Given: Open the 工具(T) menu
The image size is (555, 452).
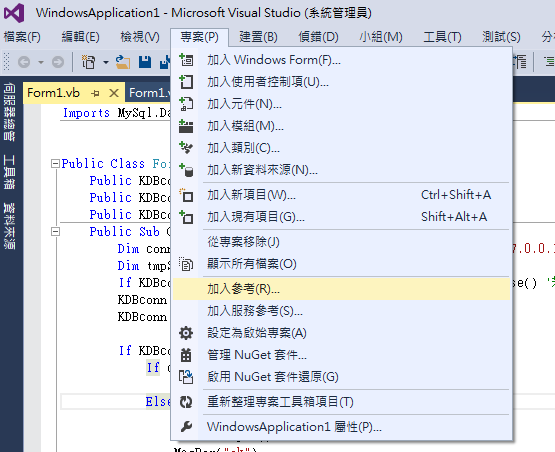Looking at the screenshot, I should click(x=442, y=37).
